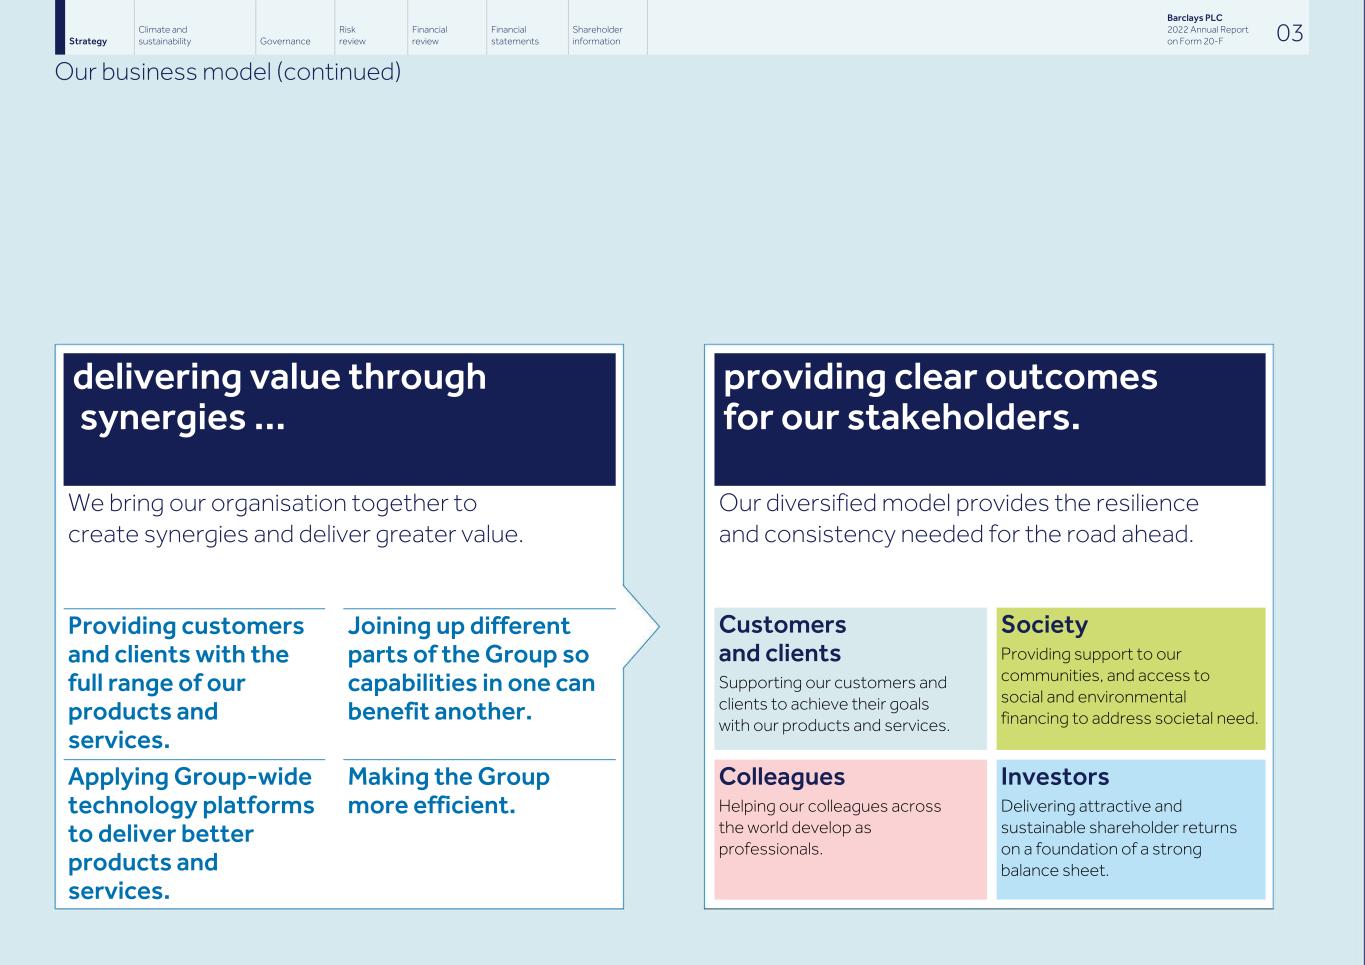
Task: Go to Climate and sustainability section
Action: (164, 36)
